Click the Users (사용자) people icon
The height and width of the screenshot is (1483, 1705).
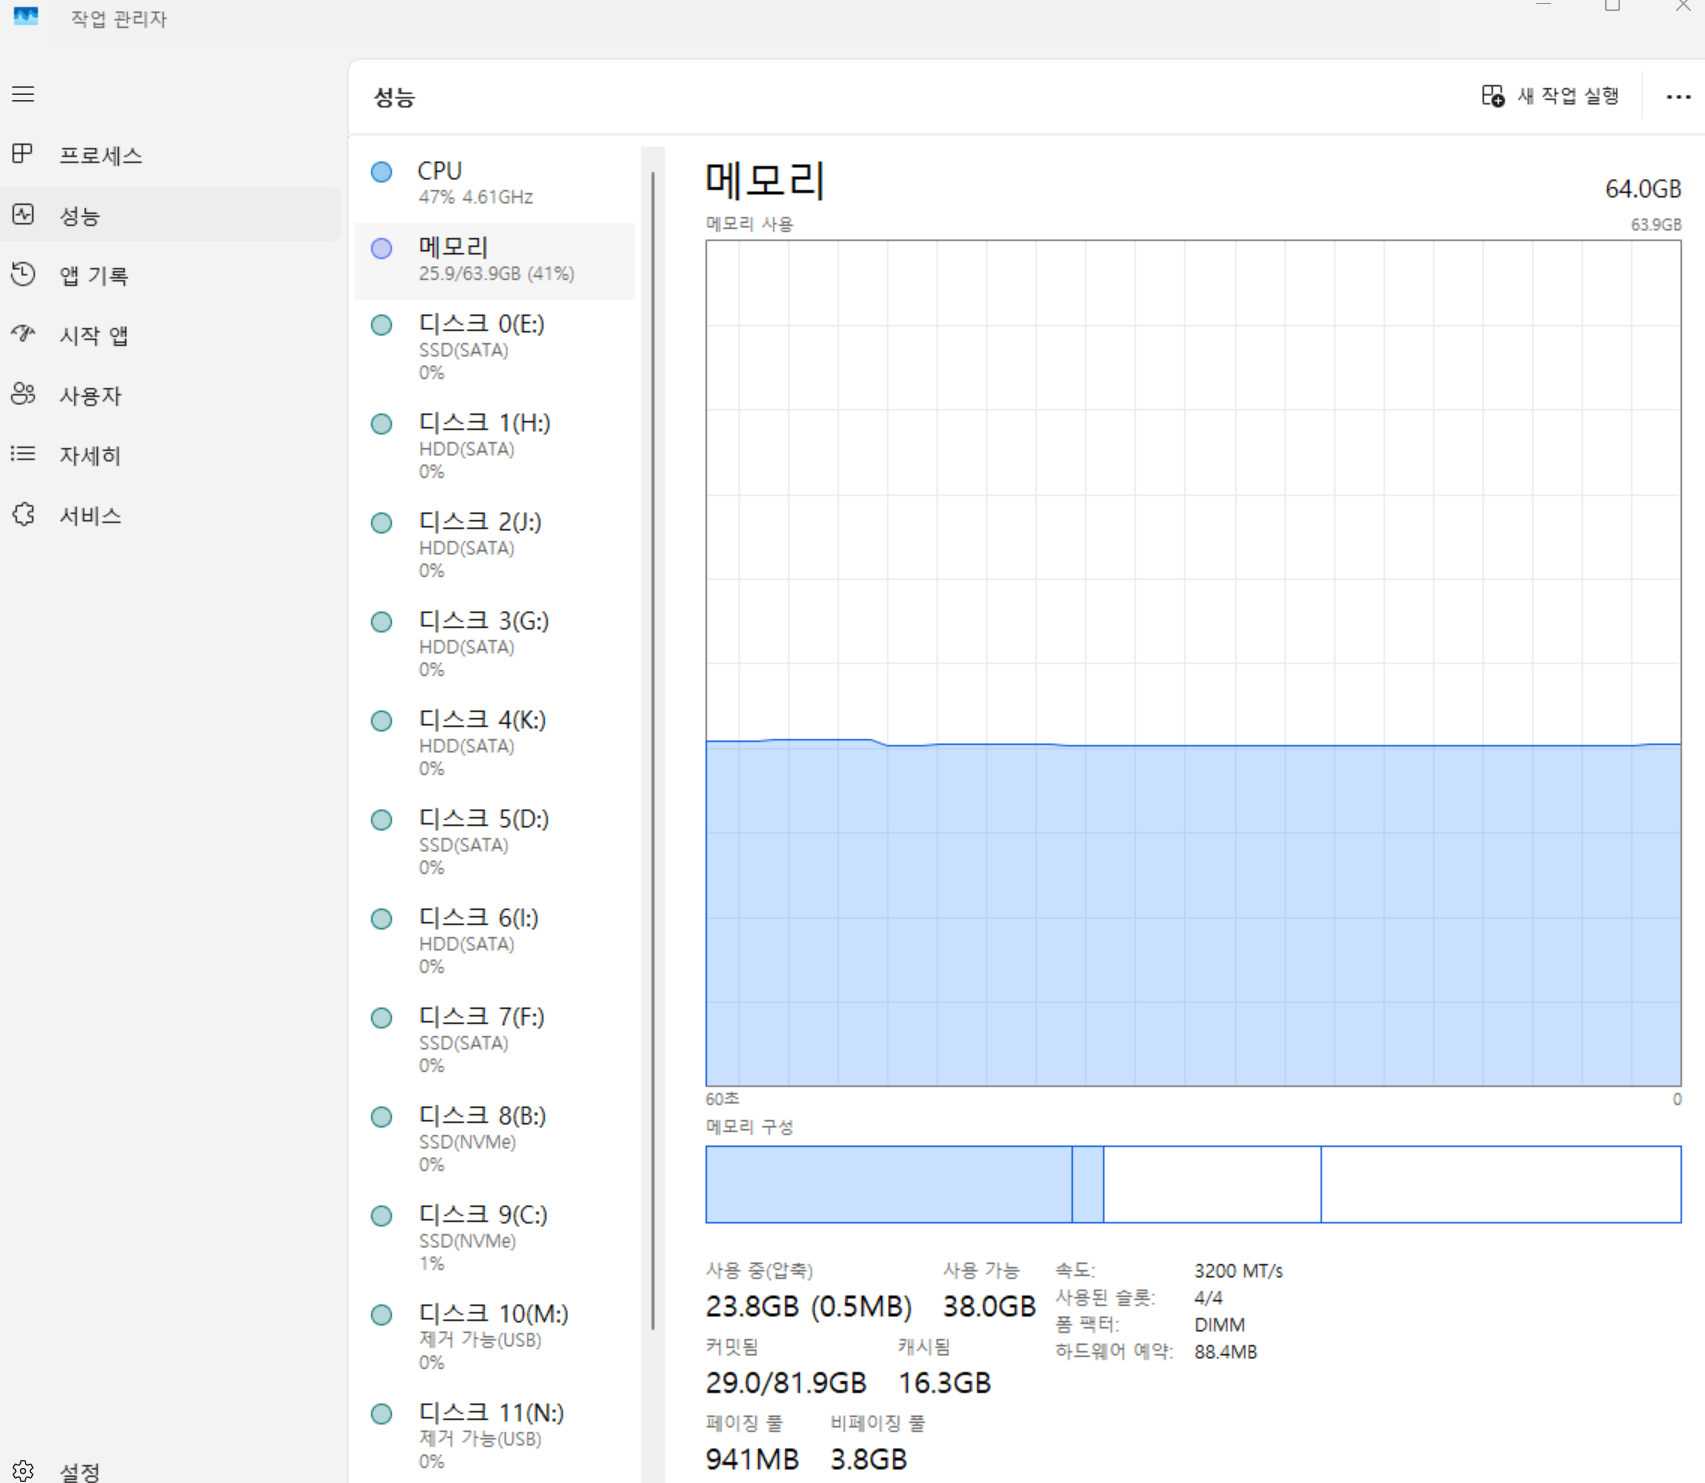[x=23, y=394]
